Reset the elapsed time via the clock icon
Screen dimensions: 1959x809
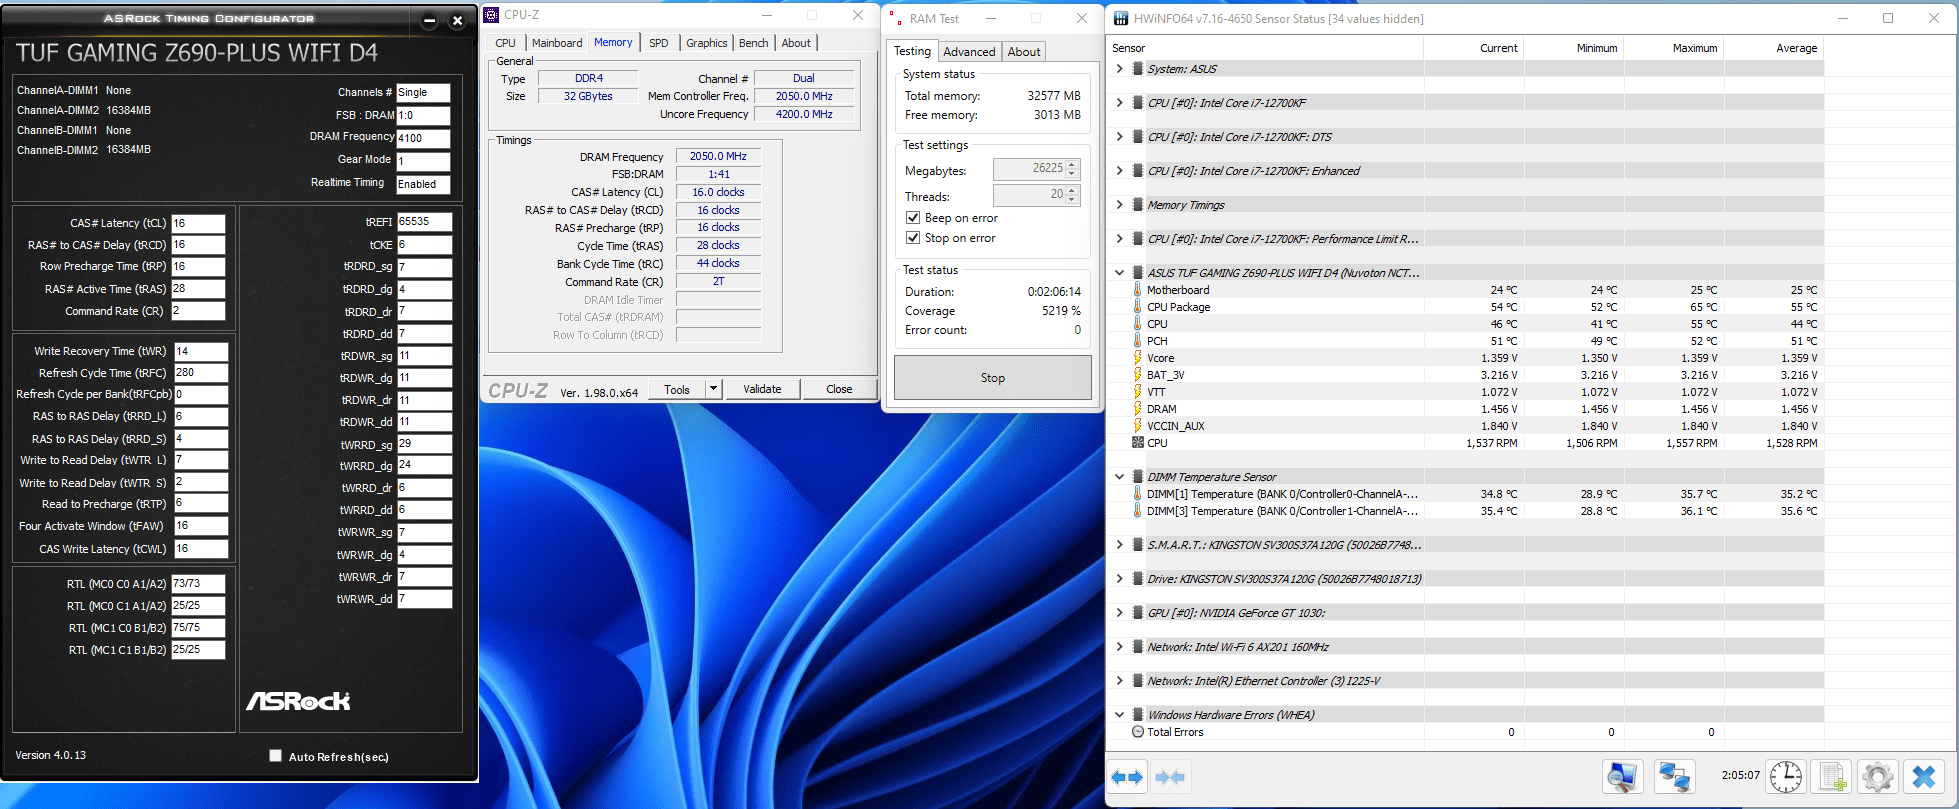[x=1785, y=777]
